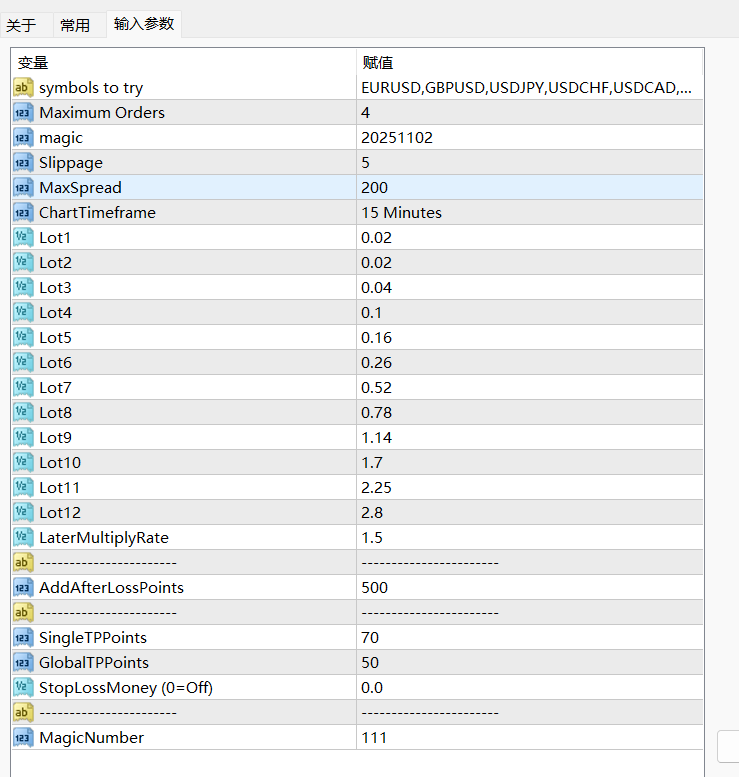Click the double icon beside Lot6

(x=23, y=362)
